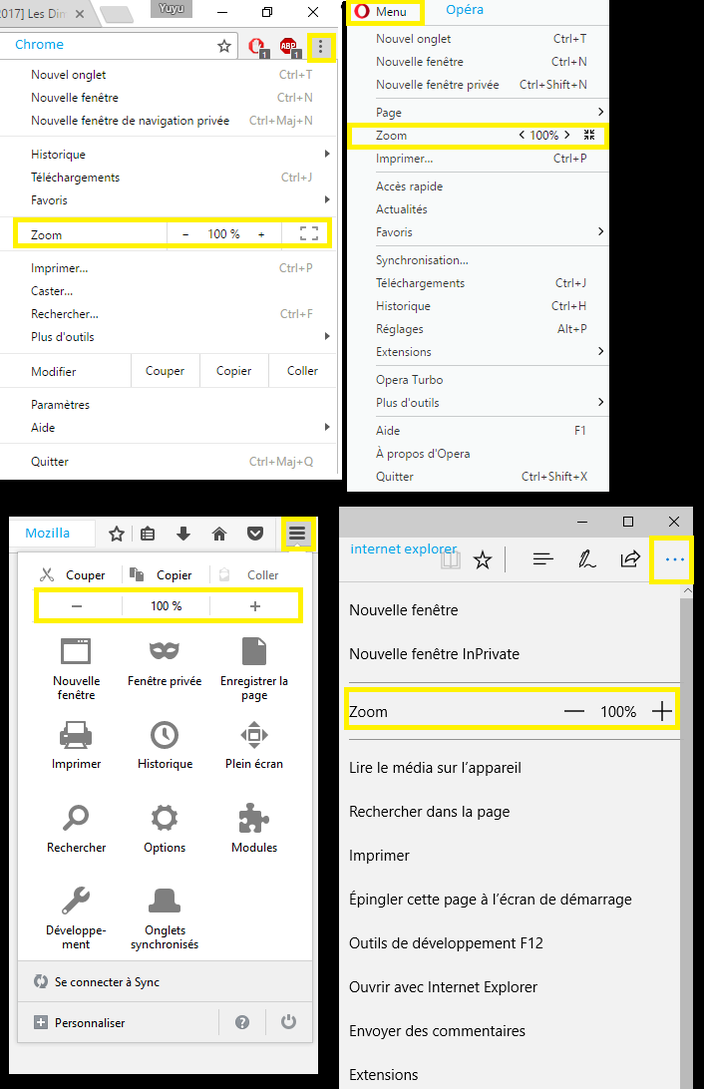Choose Caster... in Chrome menu
Image resolution: width=704 pixels, height=1089 pixels.
click(51, 291)
